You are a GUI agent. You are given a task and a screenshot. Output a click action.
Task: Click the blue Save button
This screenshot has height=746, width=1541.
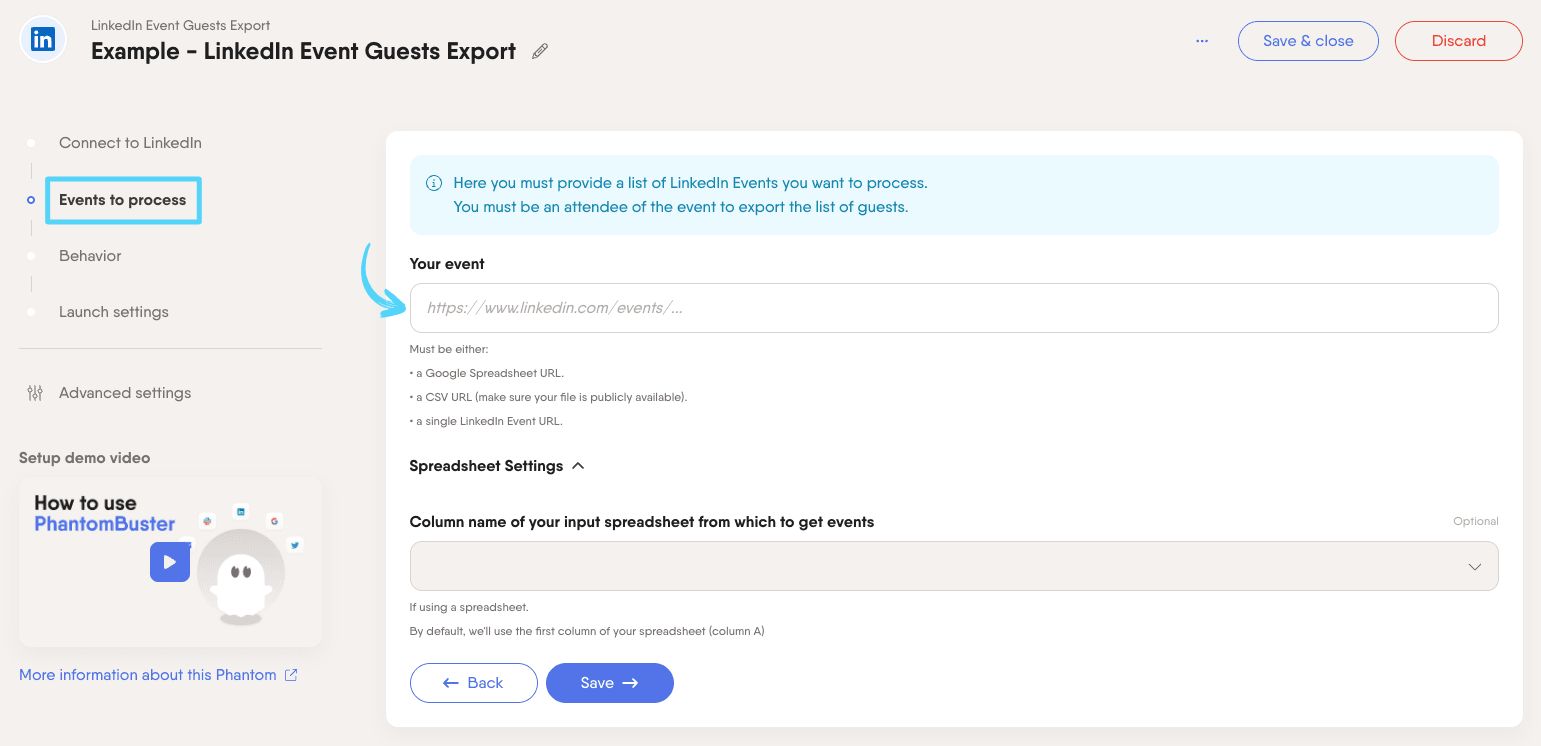pyautogui.click(x=610, y=683)
